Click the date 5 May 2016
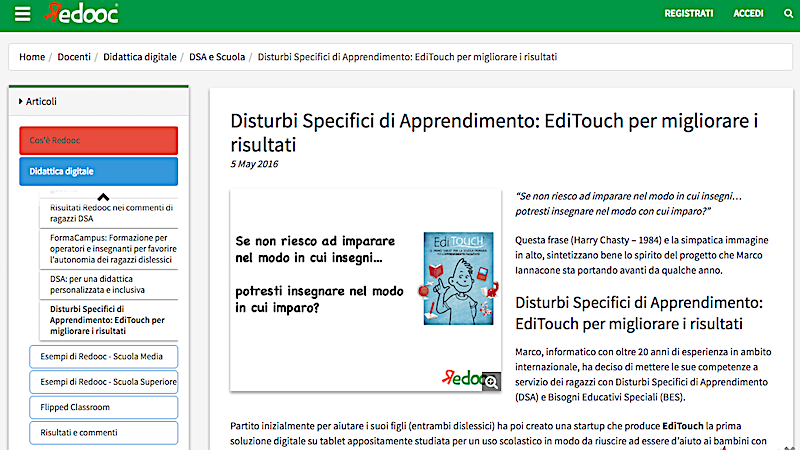The width and height of the screenshot is (800, 450). (254, 164)
